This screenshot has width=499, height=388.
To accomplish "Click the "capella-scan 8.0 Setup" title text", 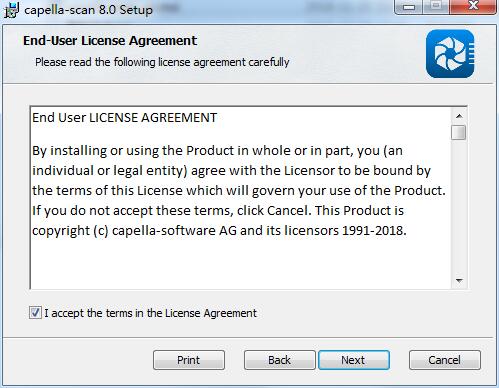I will pyautogui.click(x=89, y=10).
